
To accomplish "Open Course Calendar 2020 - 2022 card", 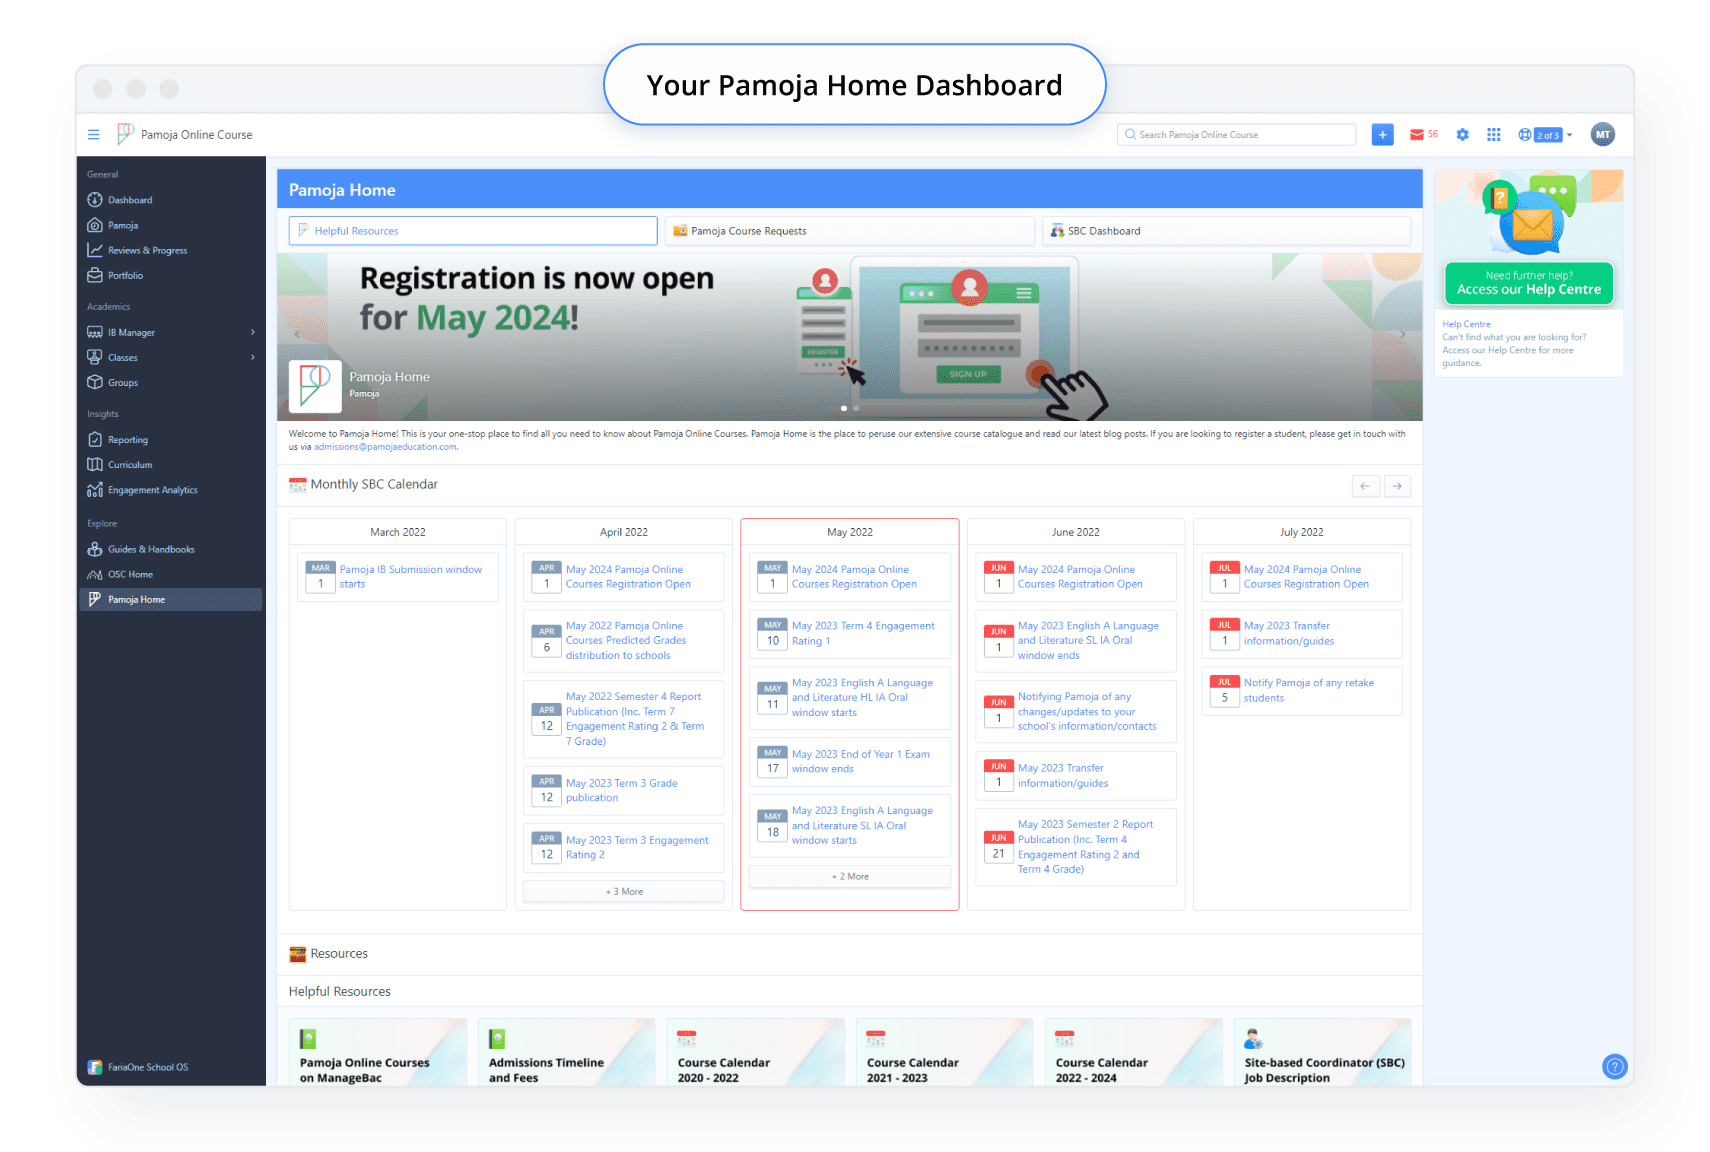I will point(755,1052).
